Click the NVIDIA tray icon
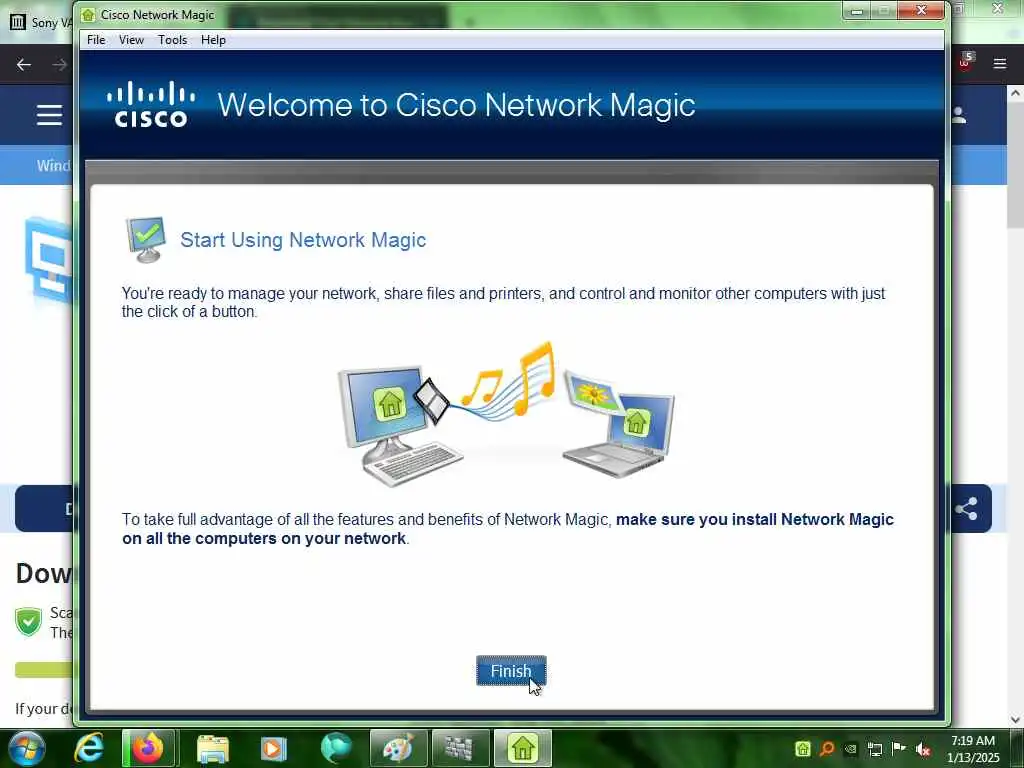Viewport: 1024px width, 768px height. (x=850, y=749)
